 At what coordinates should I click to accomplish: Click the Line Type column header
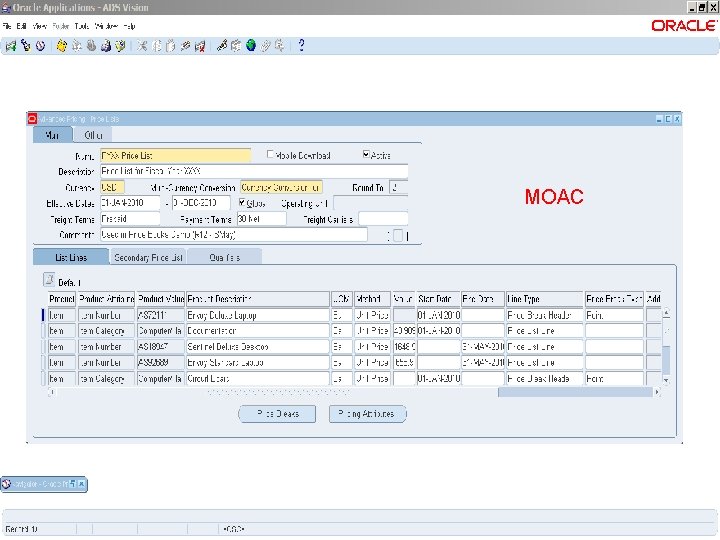click(x=545, y=299)
